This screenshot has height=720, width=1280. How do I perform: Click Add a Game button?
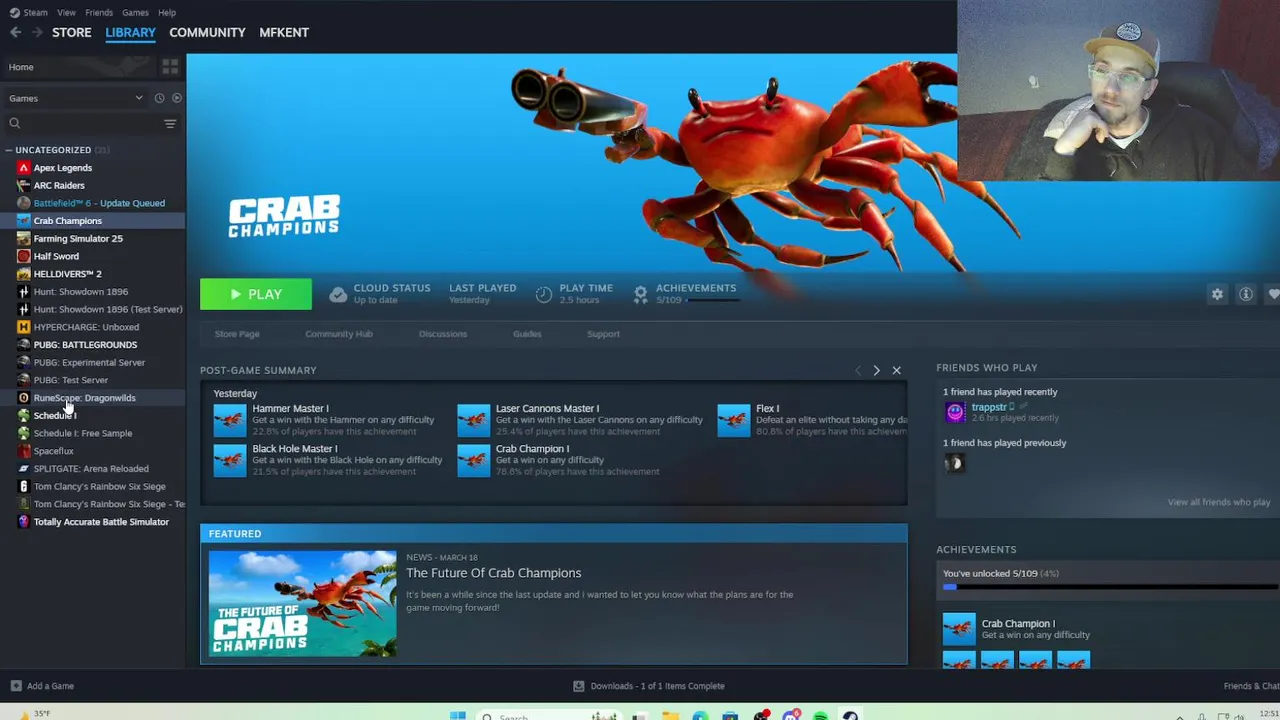pyautogui.click(x=42, y=686)
